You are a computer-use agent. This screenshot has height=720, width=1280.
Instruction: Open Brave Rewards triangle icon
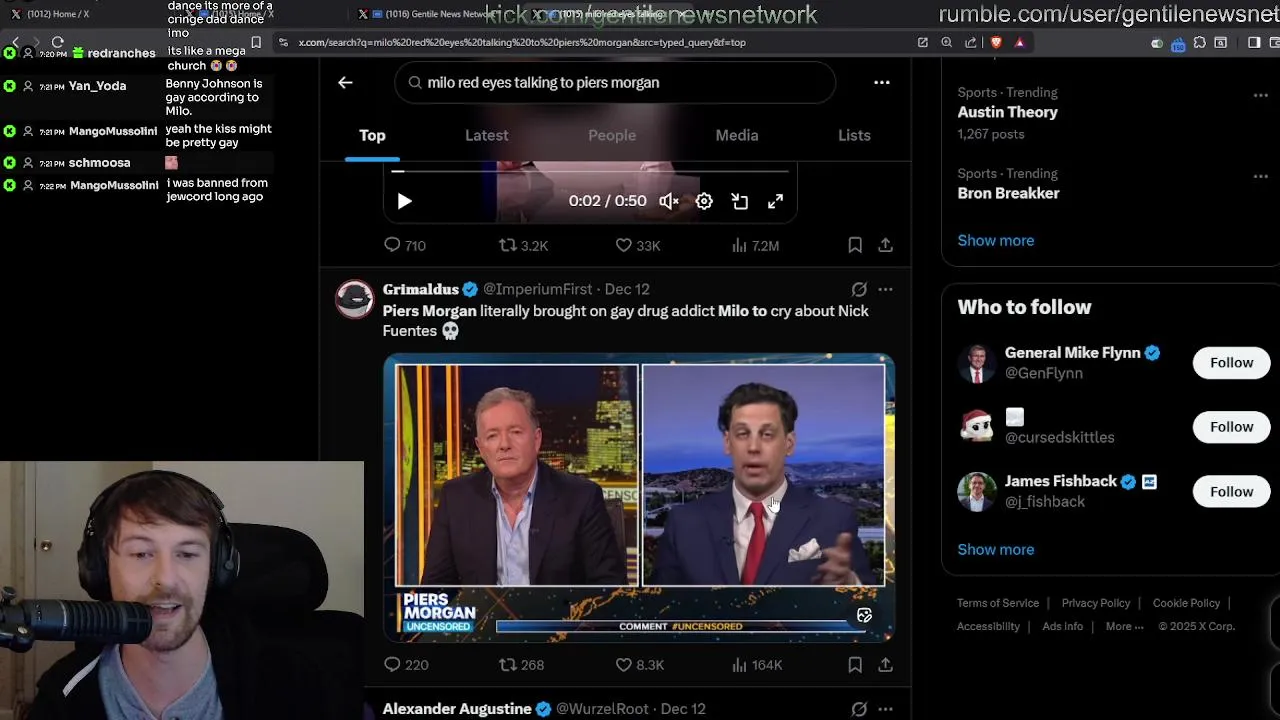[x=1020, y=42]
